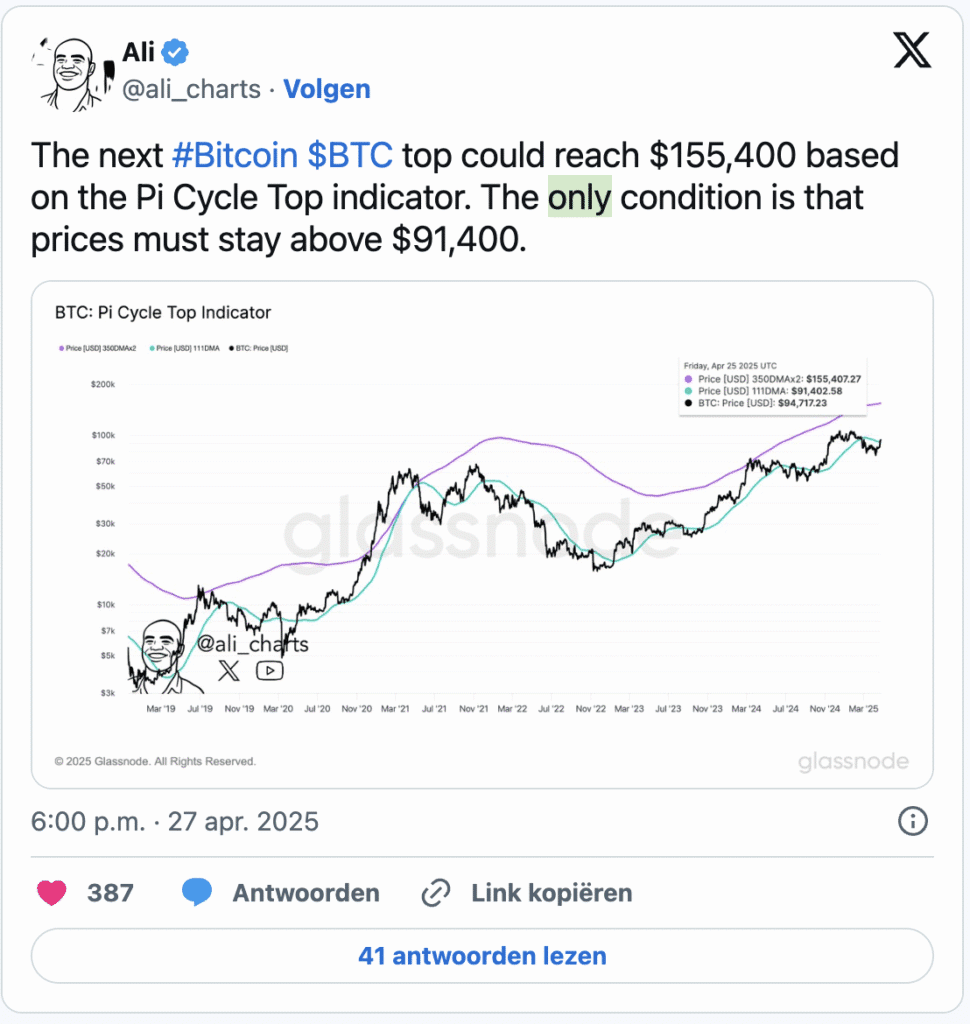Click the blue reply speech bubble icon
This screenshot has height=1024, width=970.
click(x=197, y=892)
